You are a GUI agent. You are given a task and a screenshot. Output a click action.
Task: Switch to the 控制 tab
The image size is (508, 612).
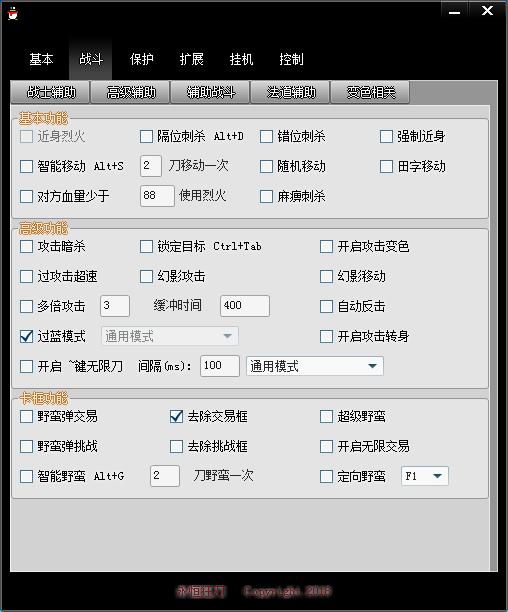click(x=291, y=59)
